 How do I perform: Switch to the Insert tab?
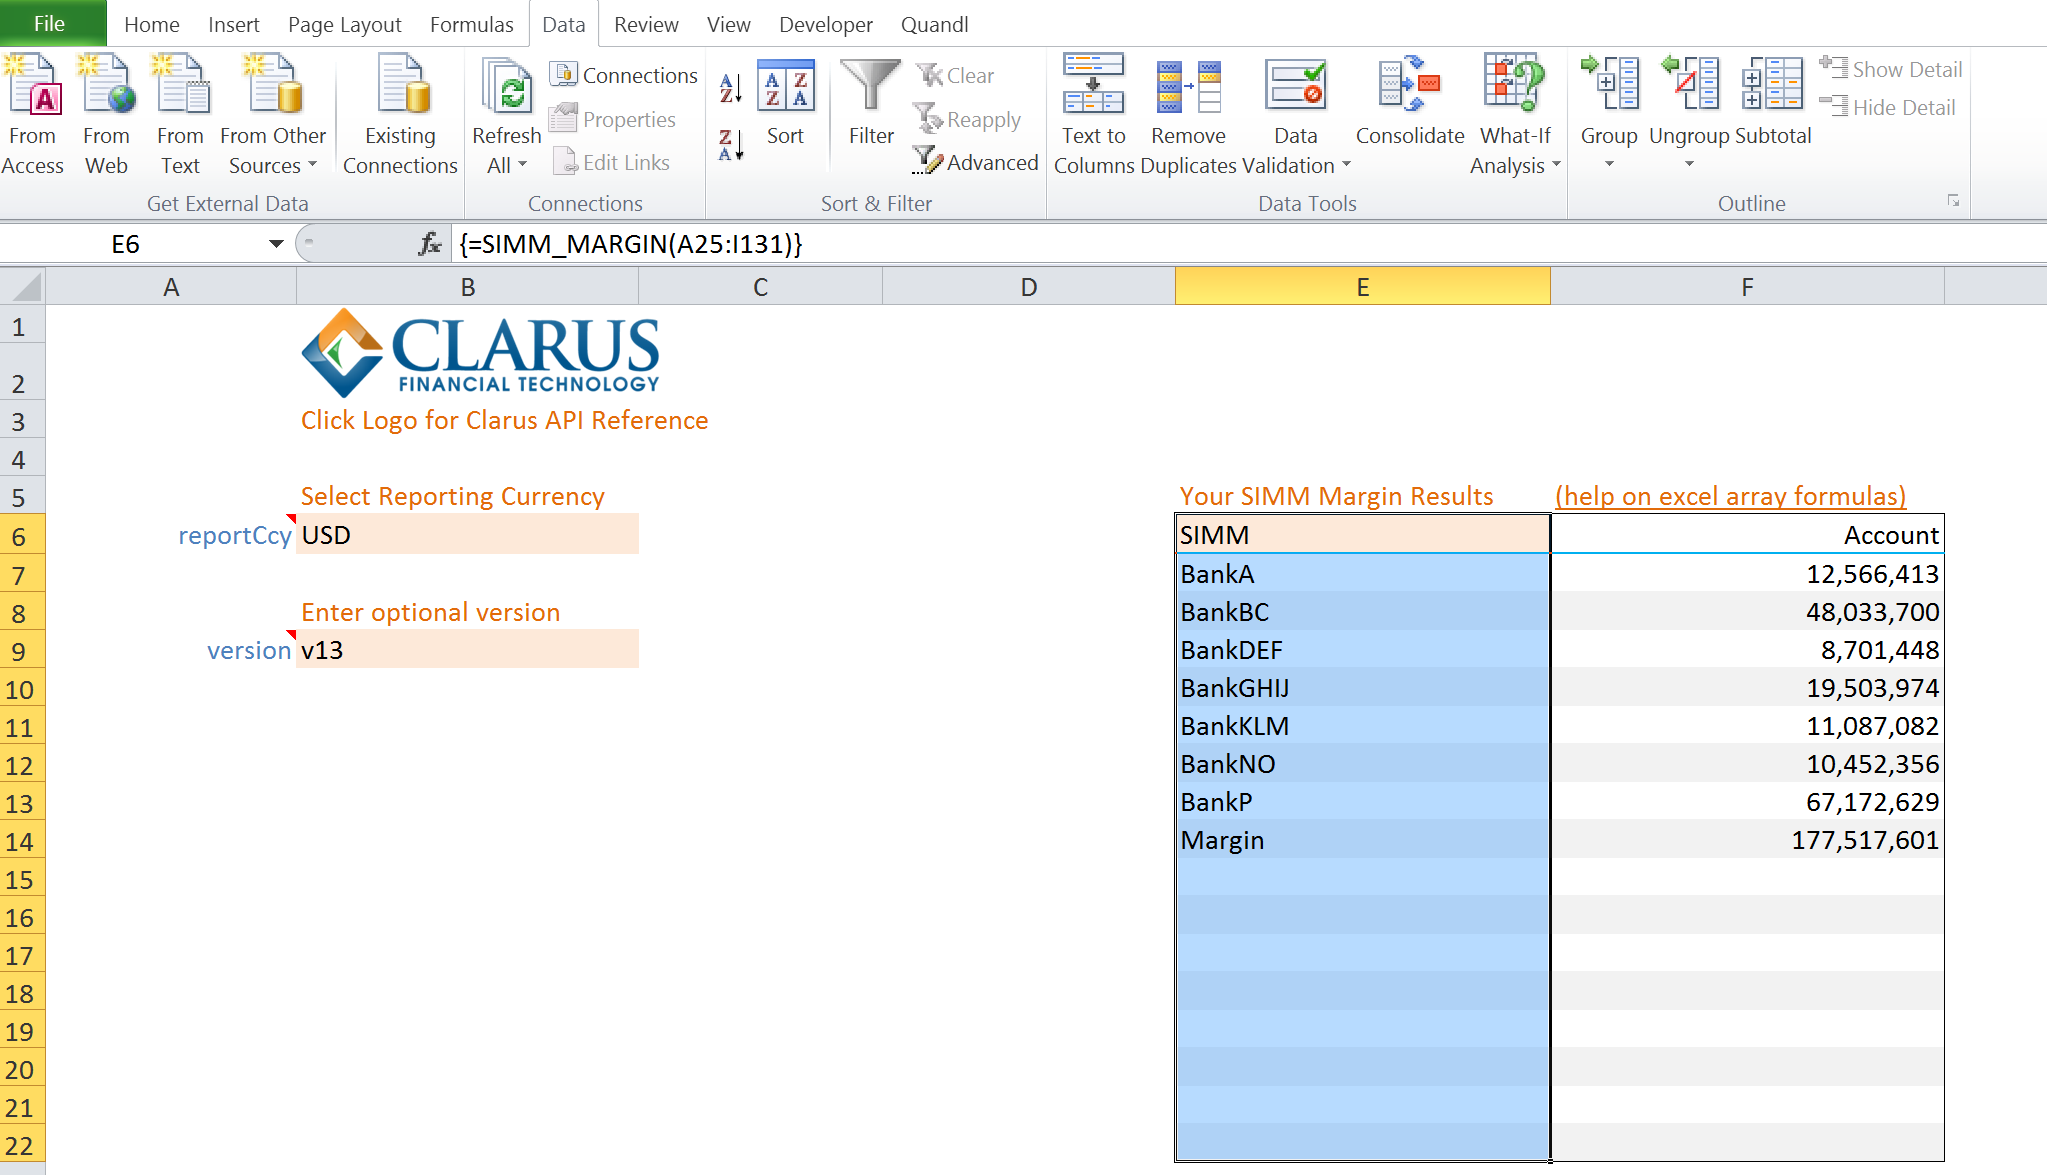pos(234,24)
